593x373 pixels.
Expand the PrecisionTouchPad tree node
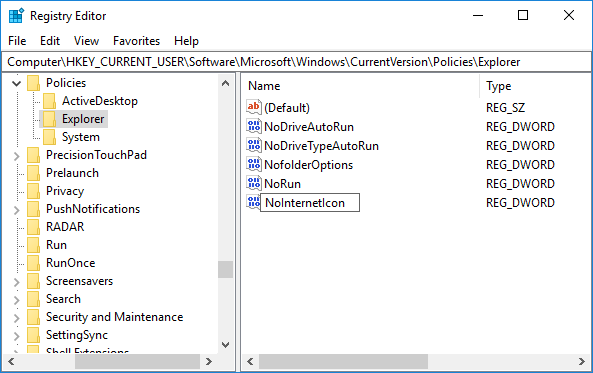tap(16, 155)
